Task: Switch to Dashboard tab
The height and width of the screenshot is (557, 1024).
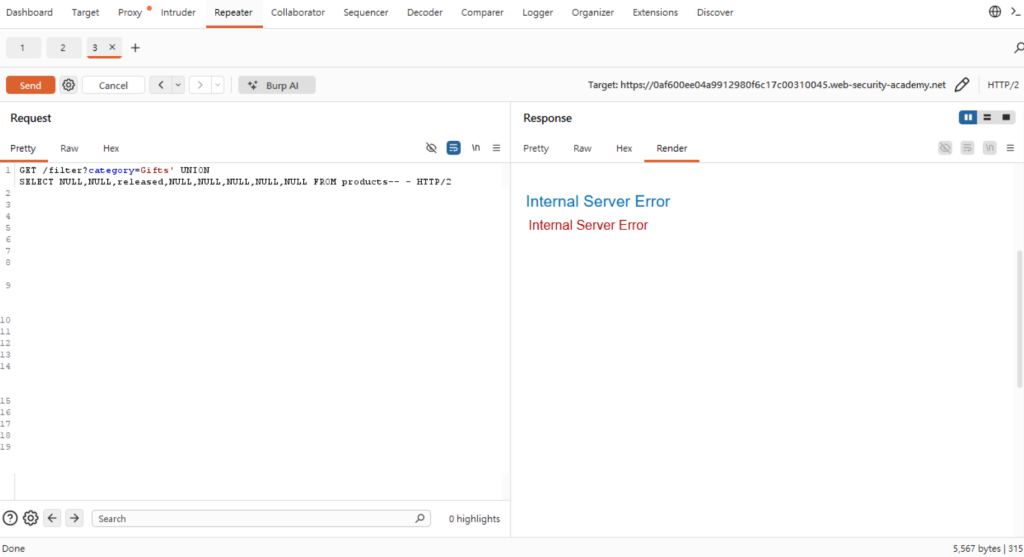Action: 29,12
